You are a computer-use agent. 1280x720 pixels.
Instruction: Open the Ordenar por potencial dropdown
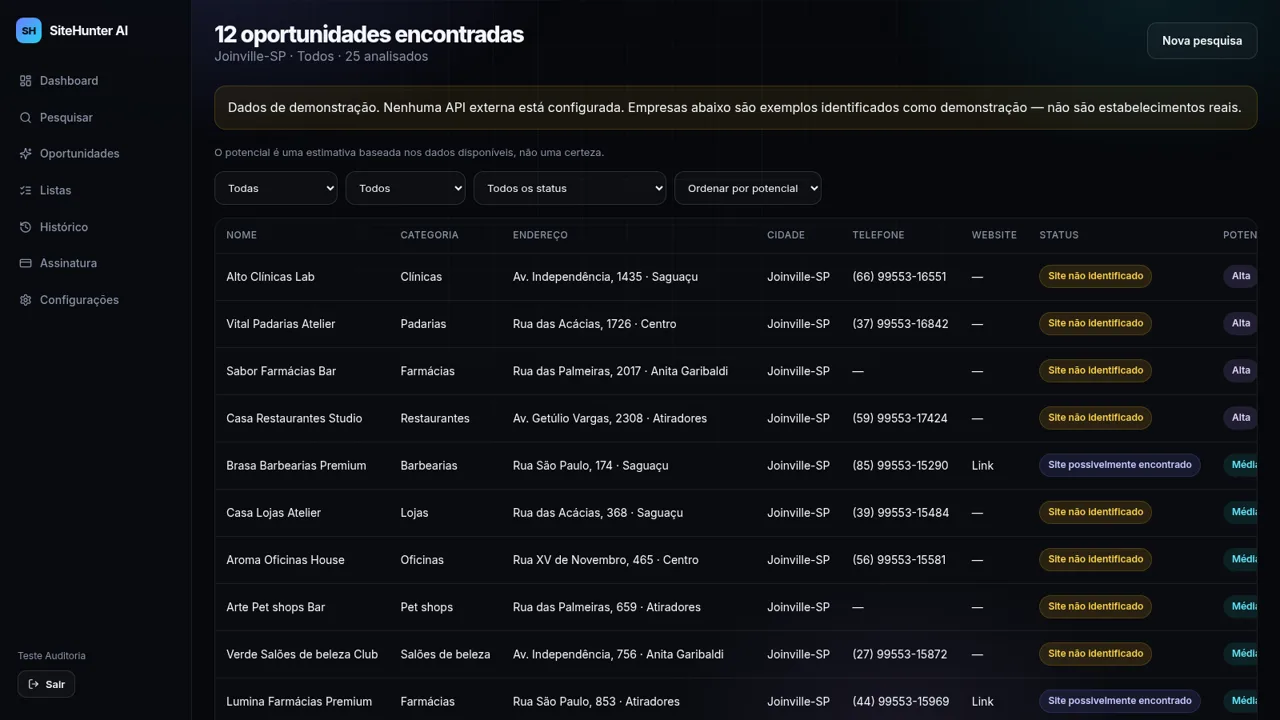coord(748,188)
